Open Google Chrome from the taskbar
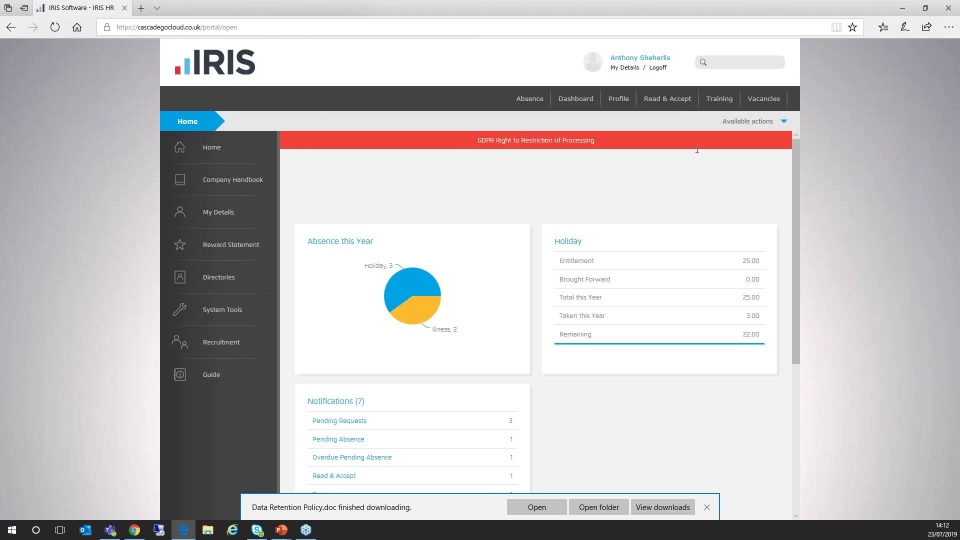Viewport: 960px width, 540px height. 134,530
